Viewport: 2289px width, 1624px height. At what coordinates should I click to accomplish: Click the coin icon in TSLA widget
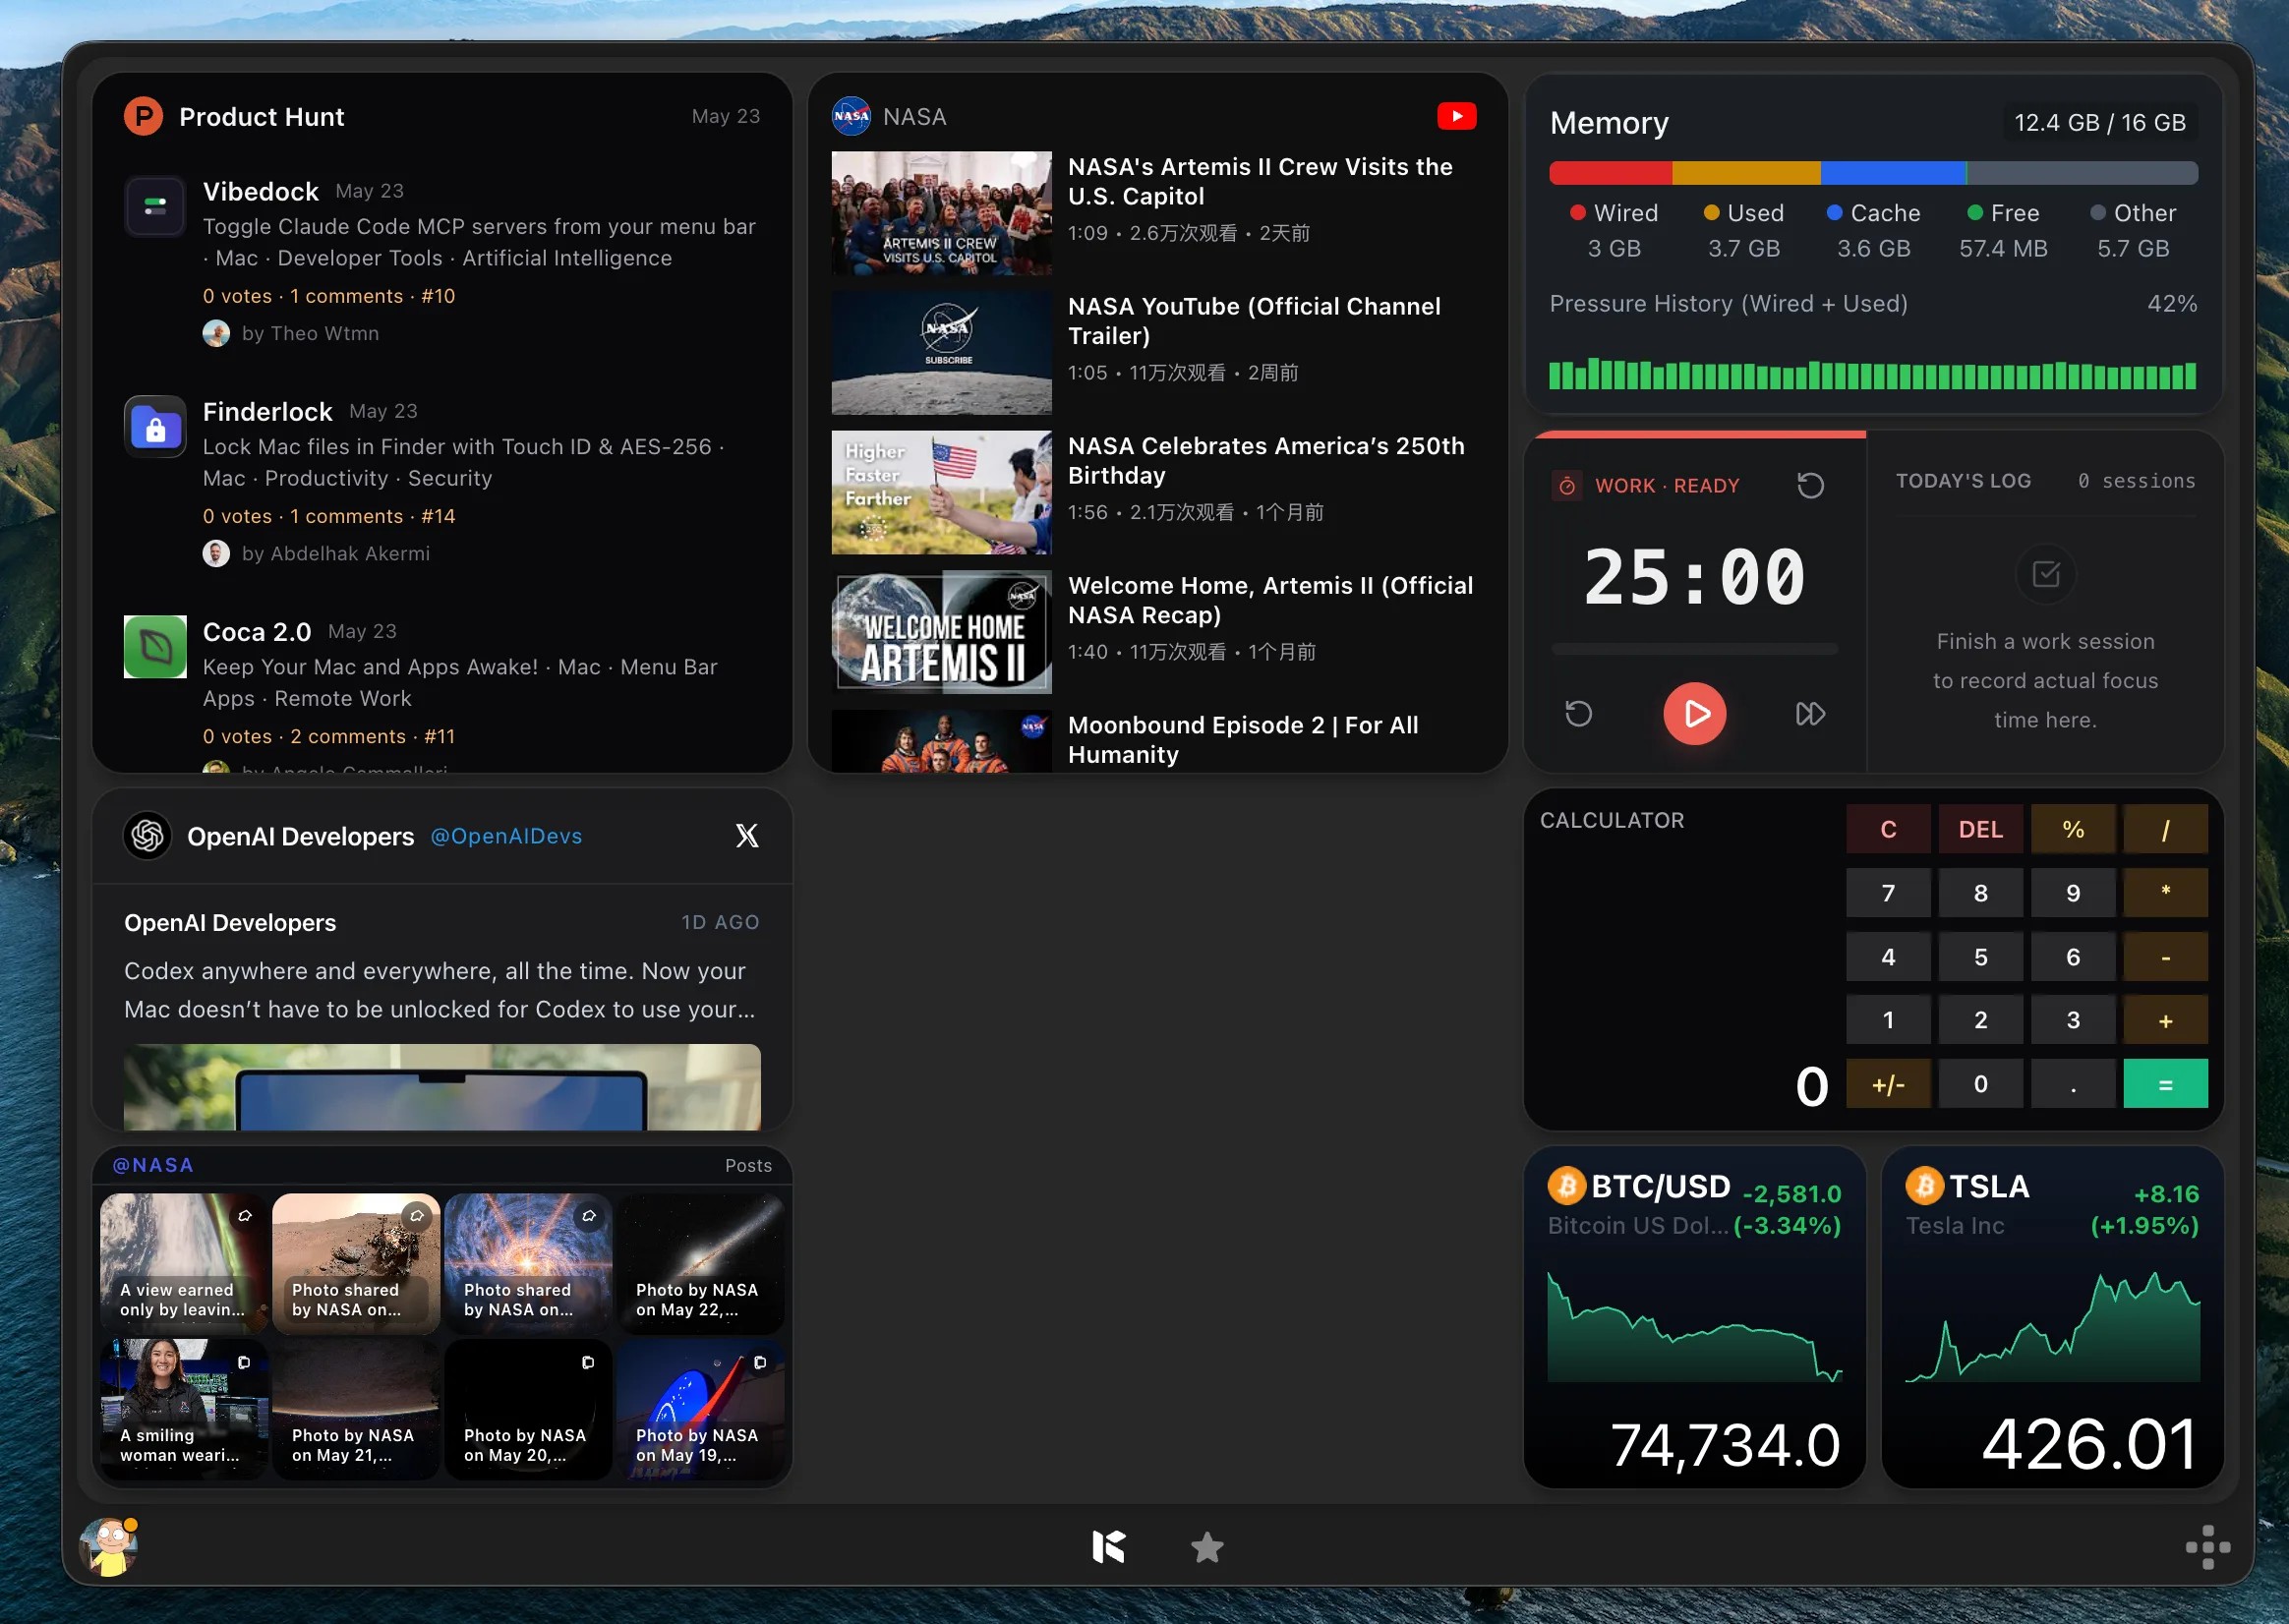1925,1187
